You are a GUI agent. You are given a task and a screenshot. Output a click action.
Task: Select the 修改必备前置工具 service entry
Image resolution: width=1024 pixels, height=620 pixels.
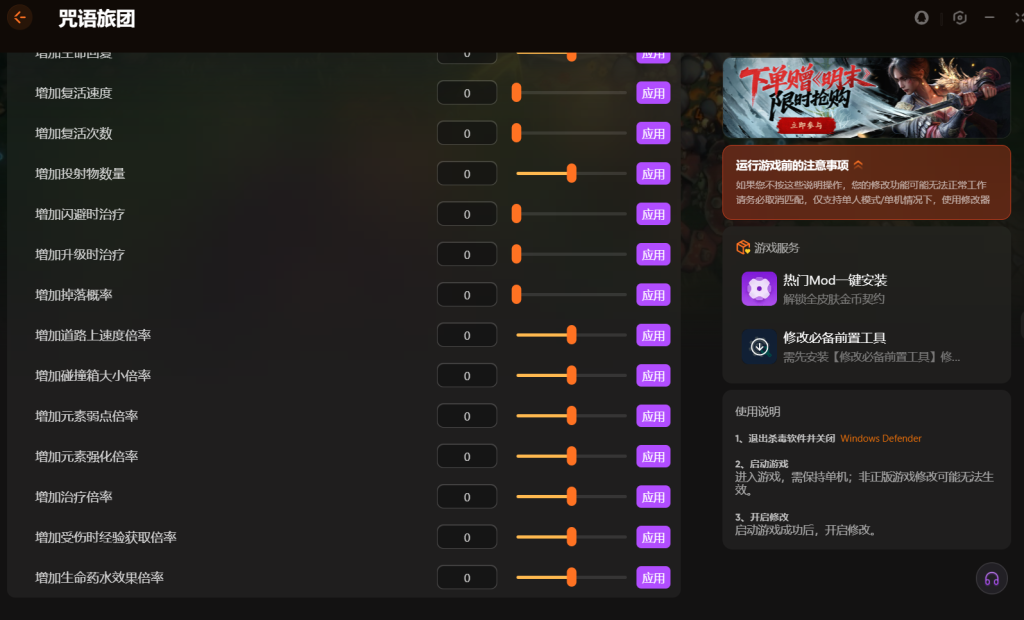[x=867, y=346]
